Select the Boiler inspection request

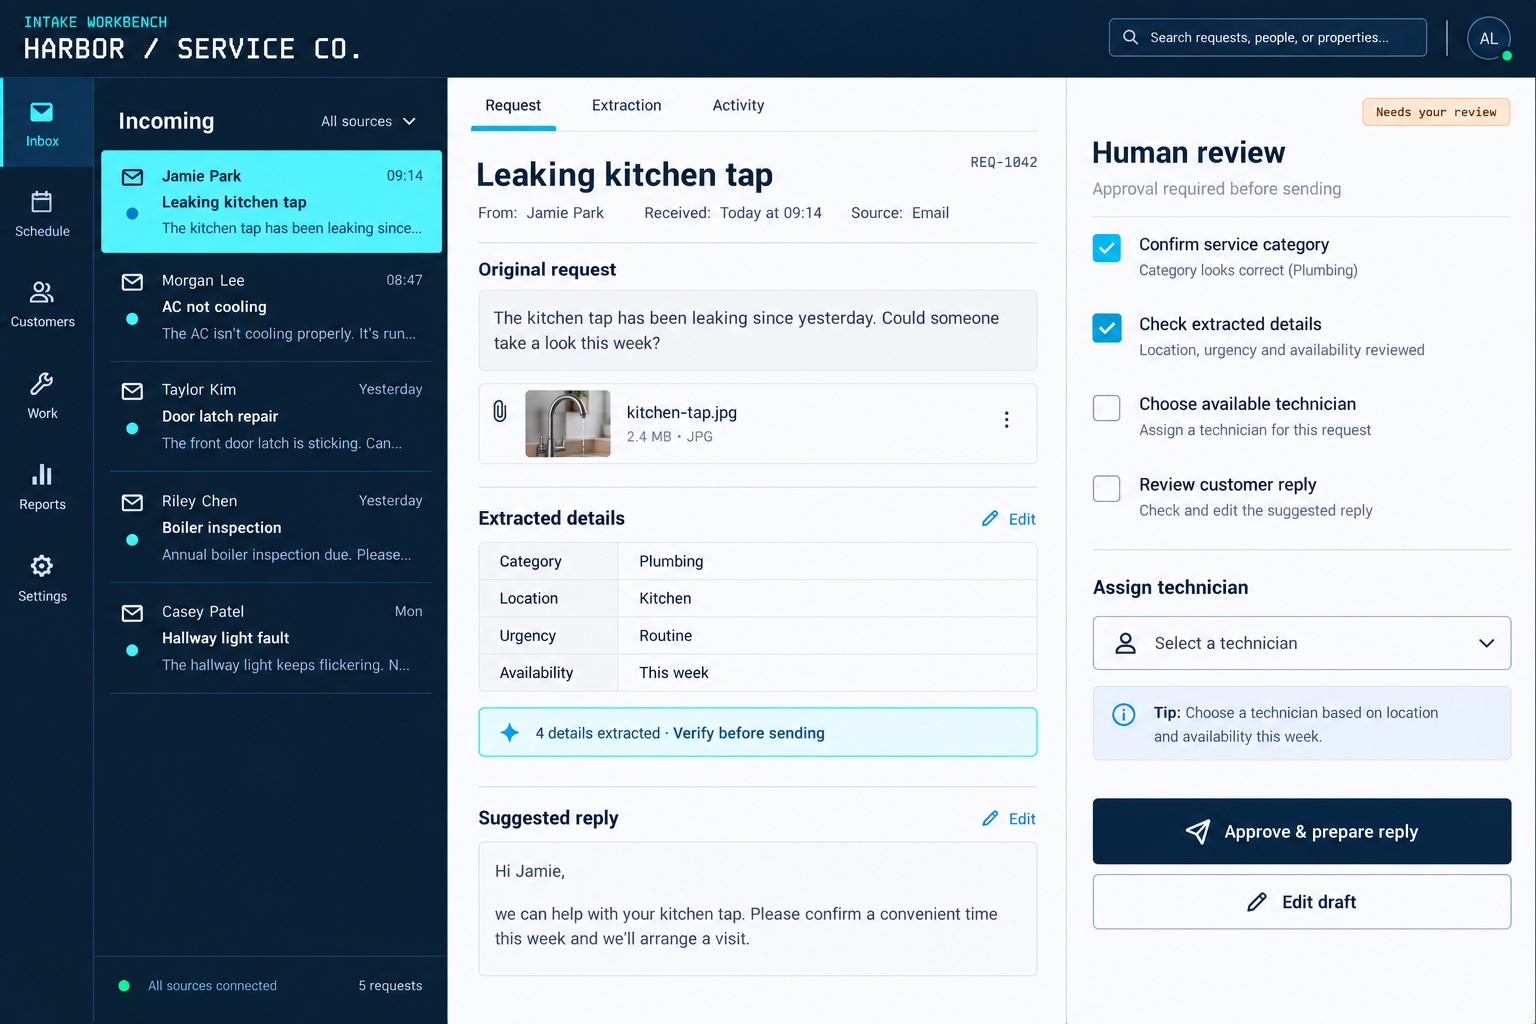[271, 527]
